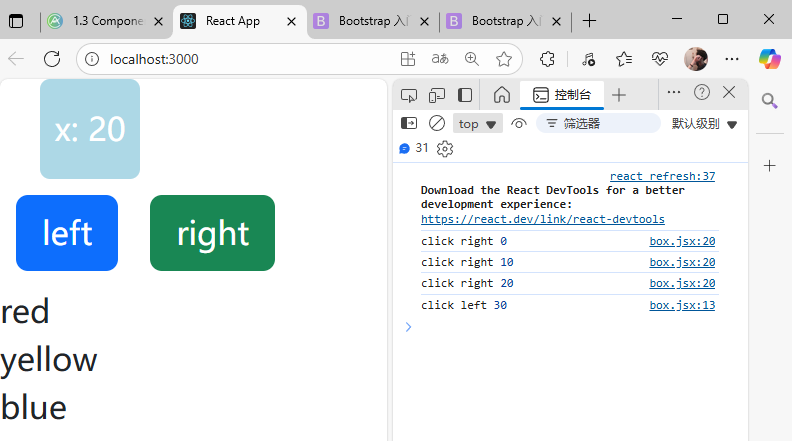Close the second Bootstrap tab
Viewport: 792px width, 441px height.
click(x=556, y=21)
